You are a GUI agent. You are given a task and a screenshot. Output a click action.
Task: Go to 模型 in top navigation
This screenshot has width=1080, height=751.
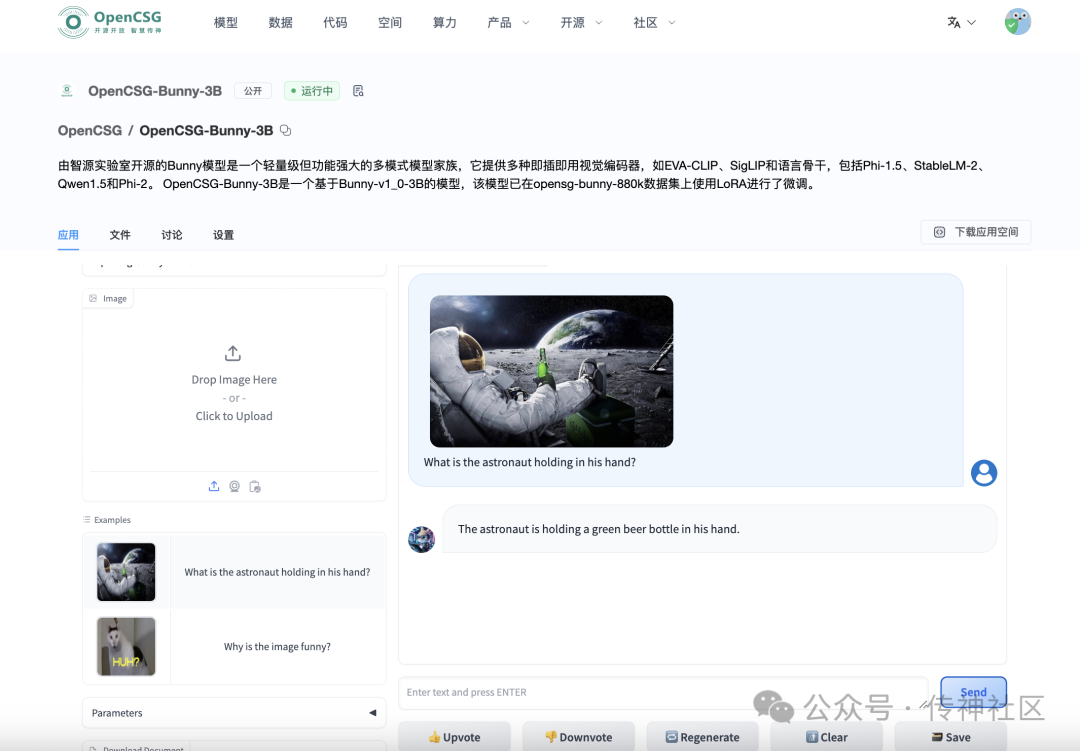226,23
